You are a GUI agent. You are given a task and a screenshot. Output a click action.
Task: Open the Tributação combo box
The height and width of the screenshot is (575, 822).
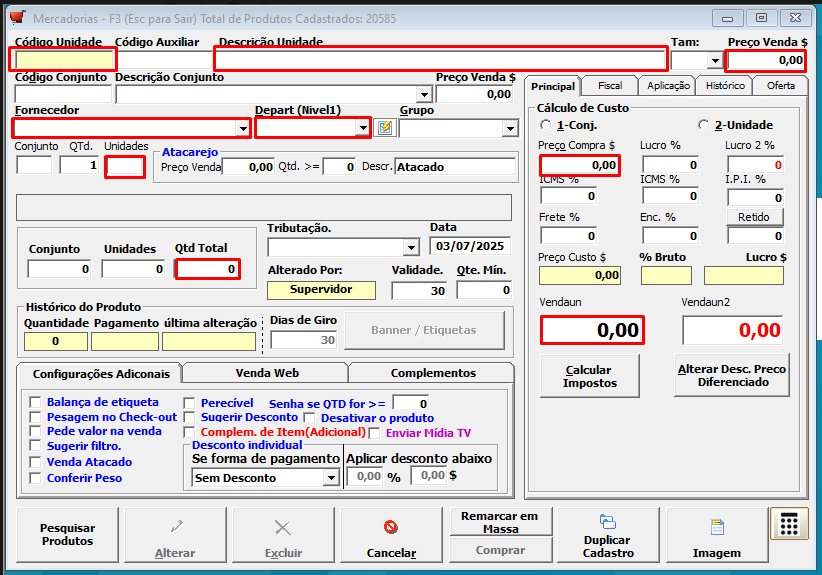410,247
